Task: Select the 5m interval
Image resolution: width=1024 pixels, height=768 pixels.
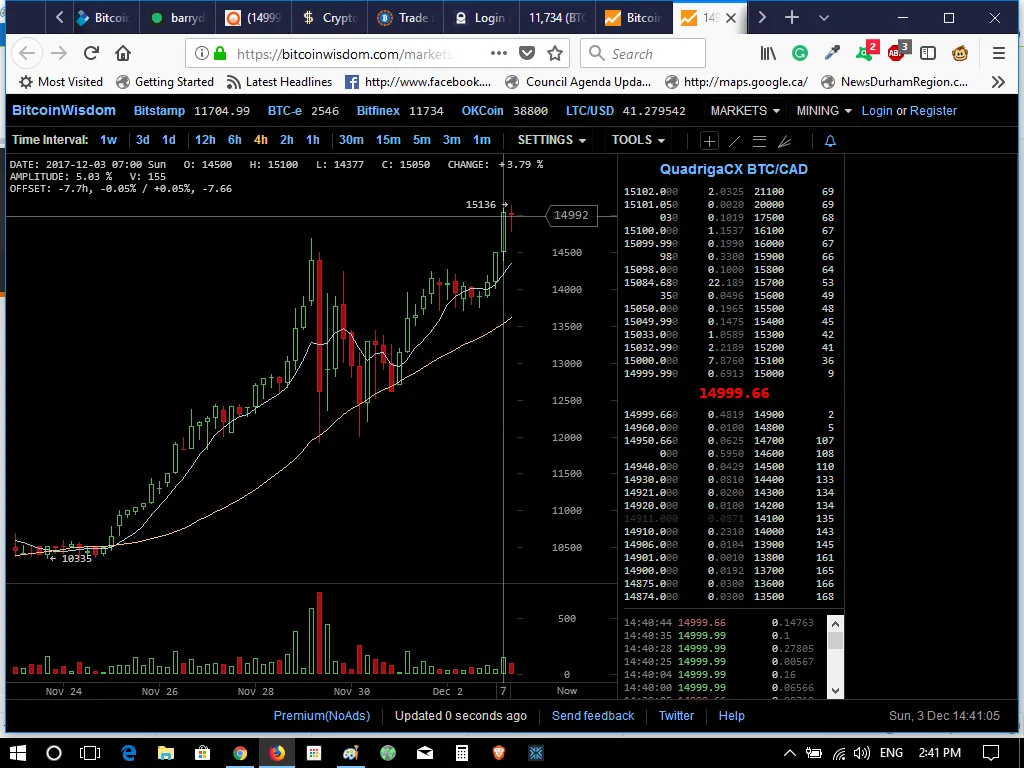Action: 422,140
